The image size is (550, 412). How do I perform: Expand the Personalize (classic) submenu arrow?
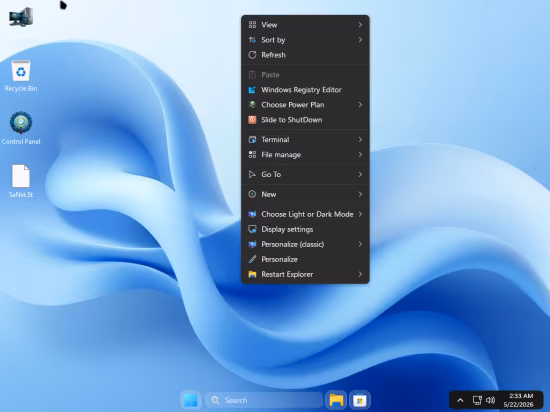pos(360,244)
